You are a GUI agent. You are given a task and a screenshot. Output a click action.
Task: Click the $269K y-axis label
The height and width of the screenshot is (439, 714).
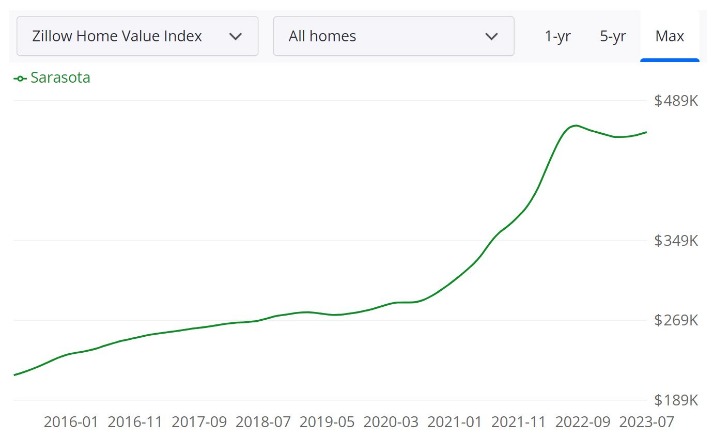676,320
